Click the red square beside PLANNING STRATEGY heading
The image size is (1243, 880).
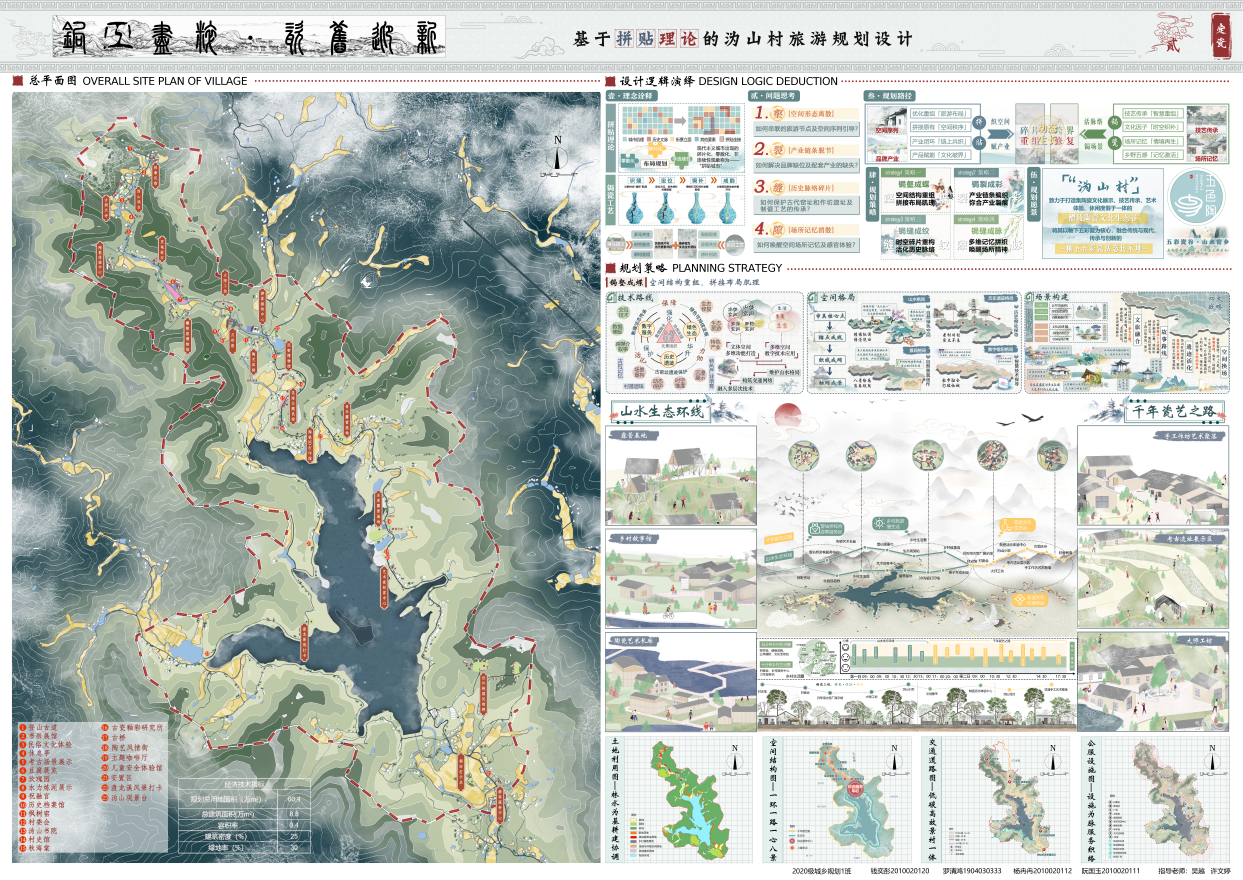coord(610,268)
